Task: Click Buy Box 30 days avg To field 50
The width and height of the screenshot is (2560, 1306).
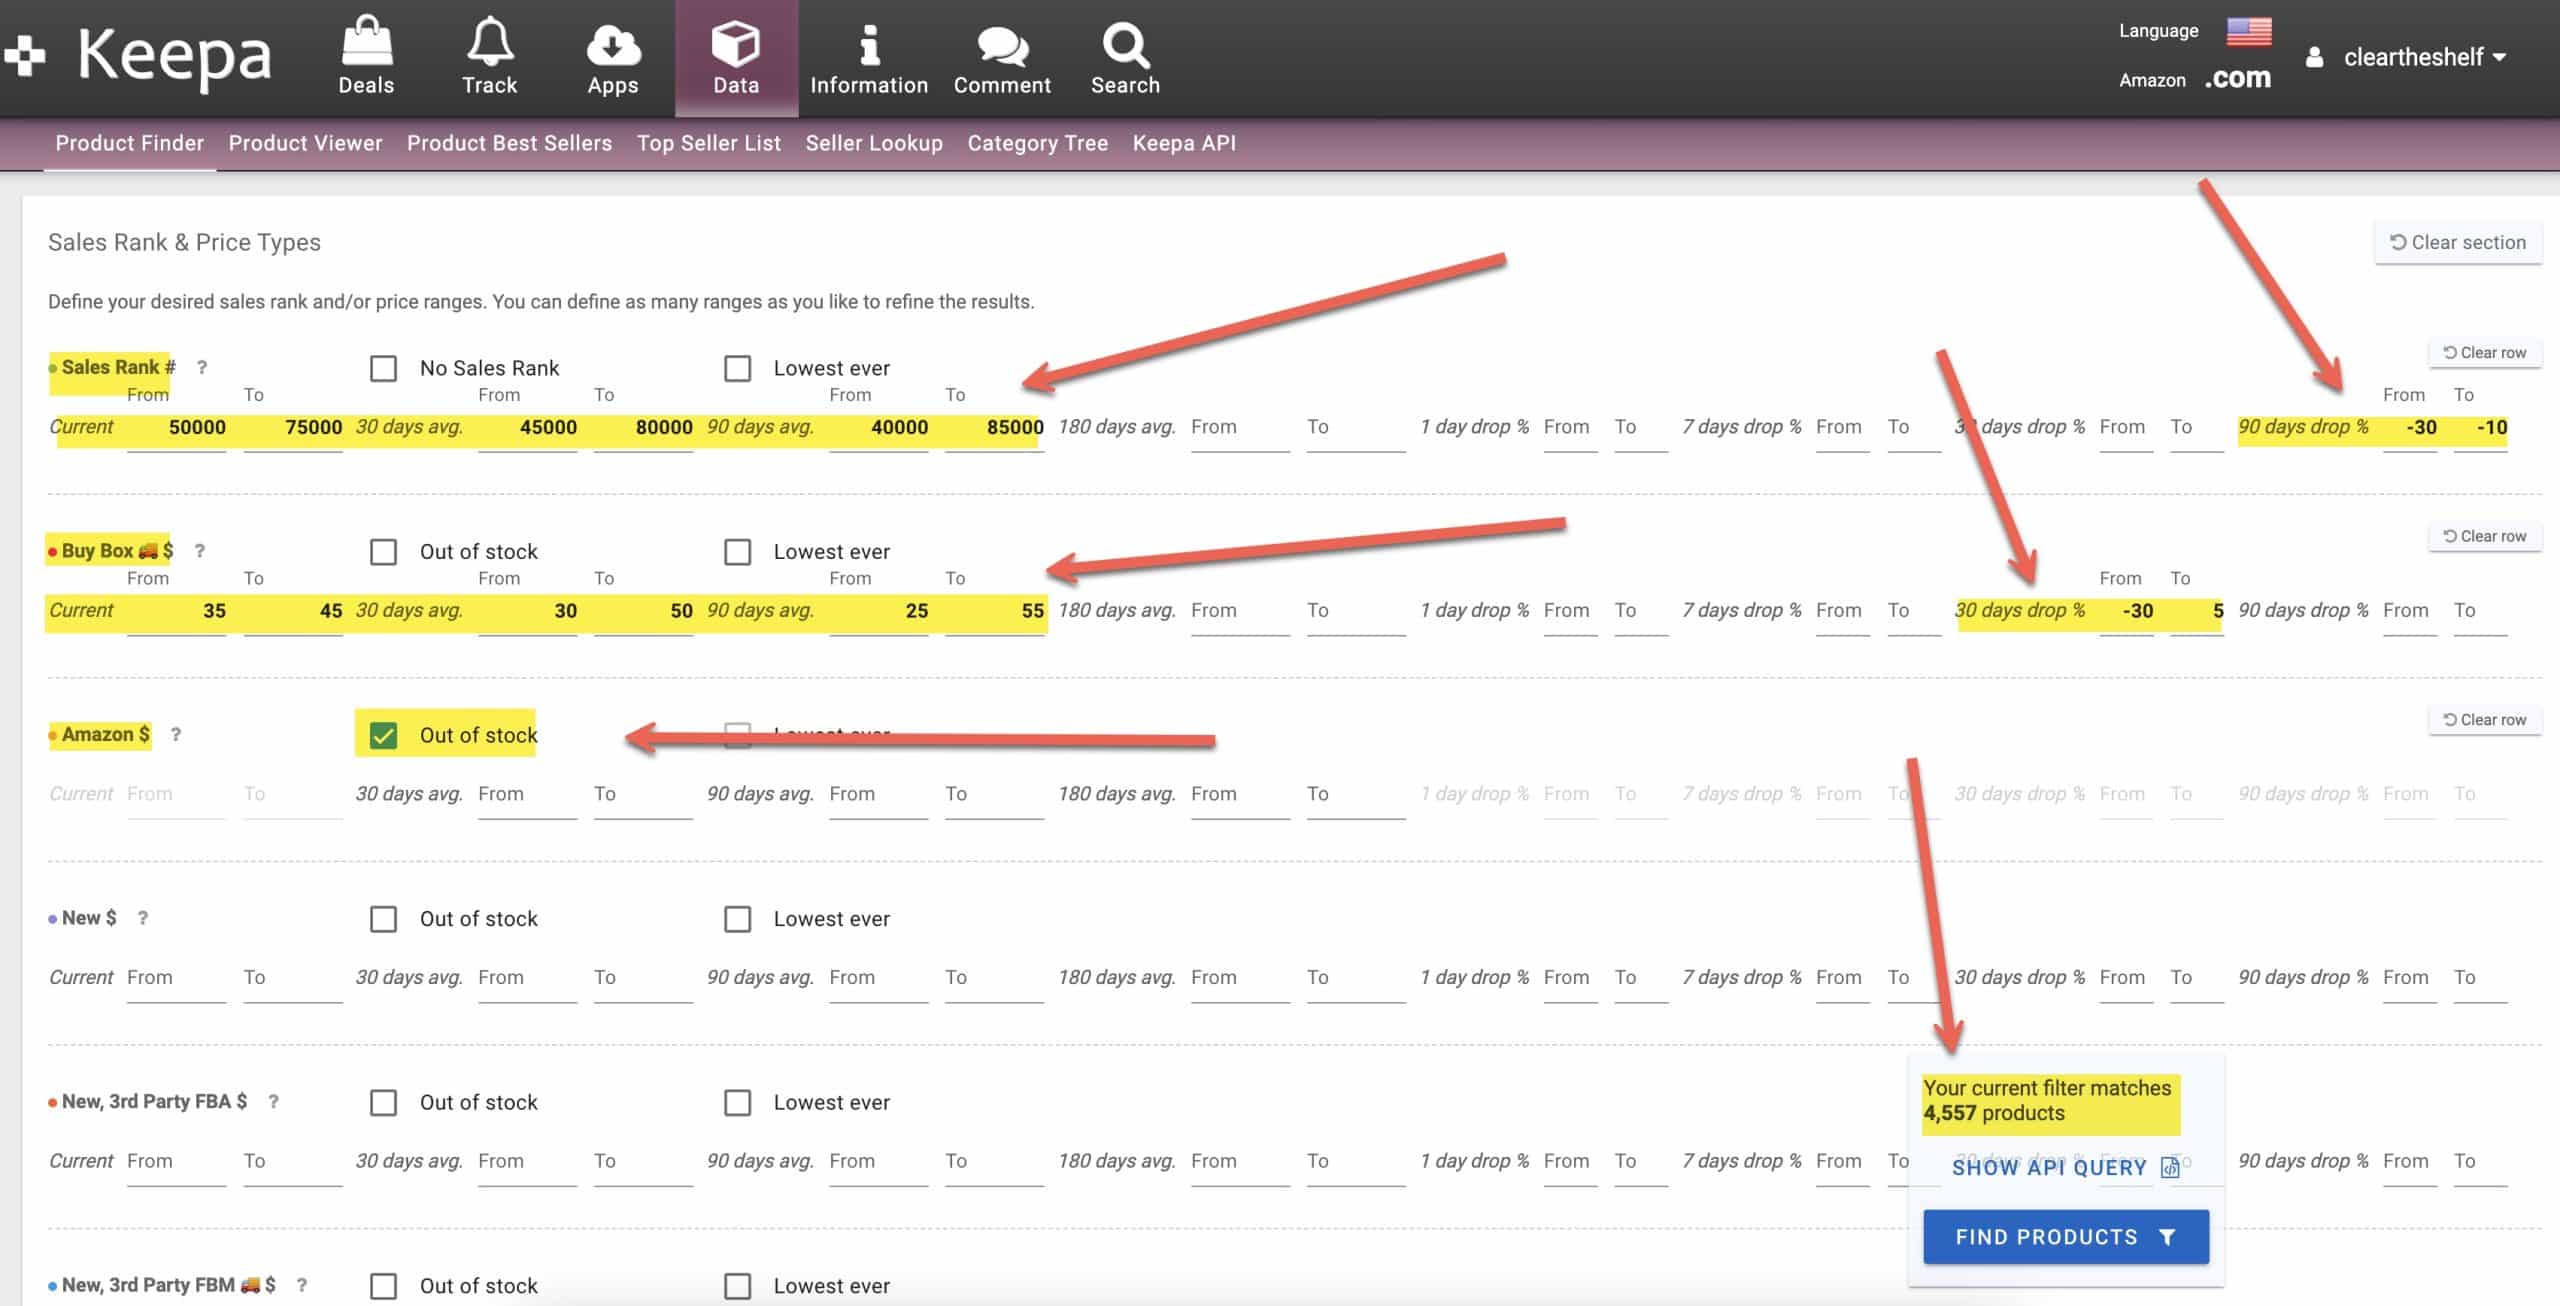Action: [643, 611]
